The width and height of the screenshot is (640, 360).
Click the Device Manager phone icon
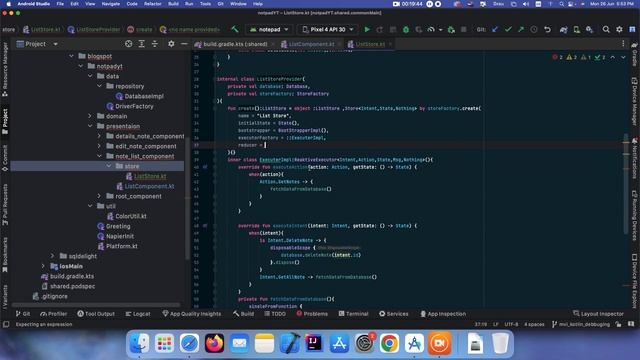(576, 29)
